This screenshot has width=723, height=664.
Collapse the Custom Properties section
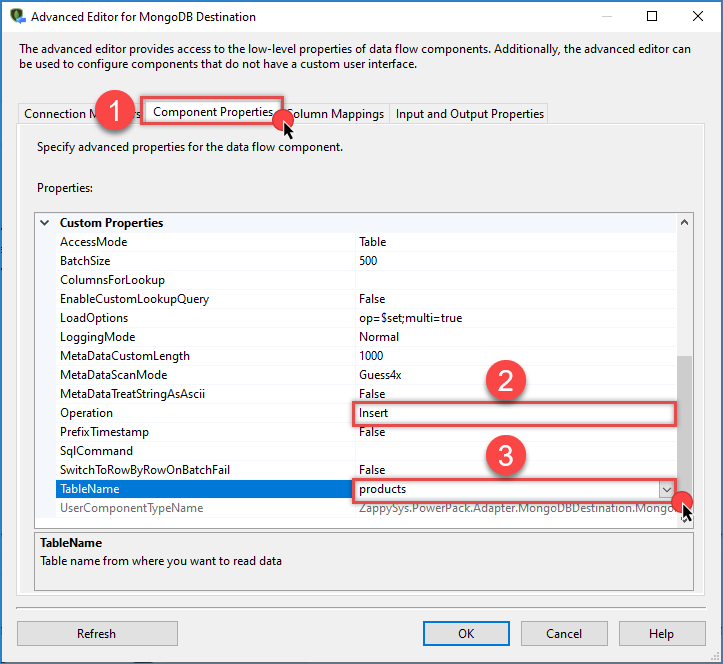click(44, 223)
